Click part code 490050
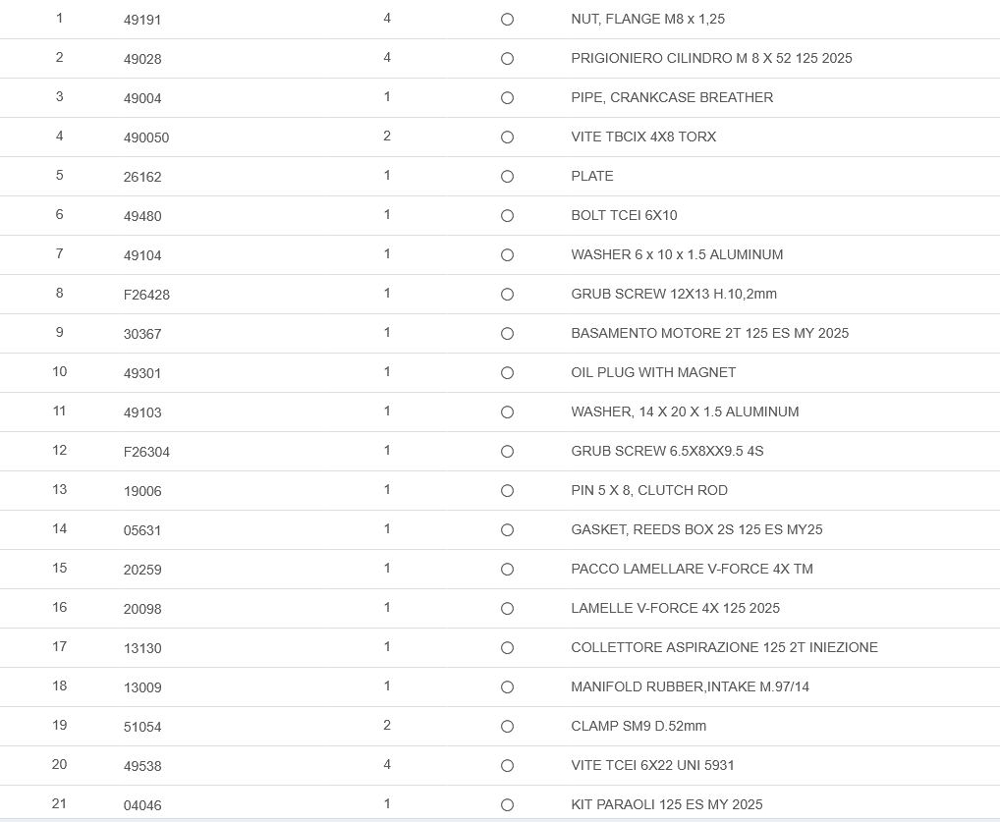The height and width of the screenshot is (822, 1000). pos(146,138)
